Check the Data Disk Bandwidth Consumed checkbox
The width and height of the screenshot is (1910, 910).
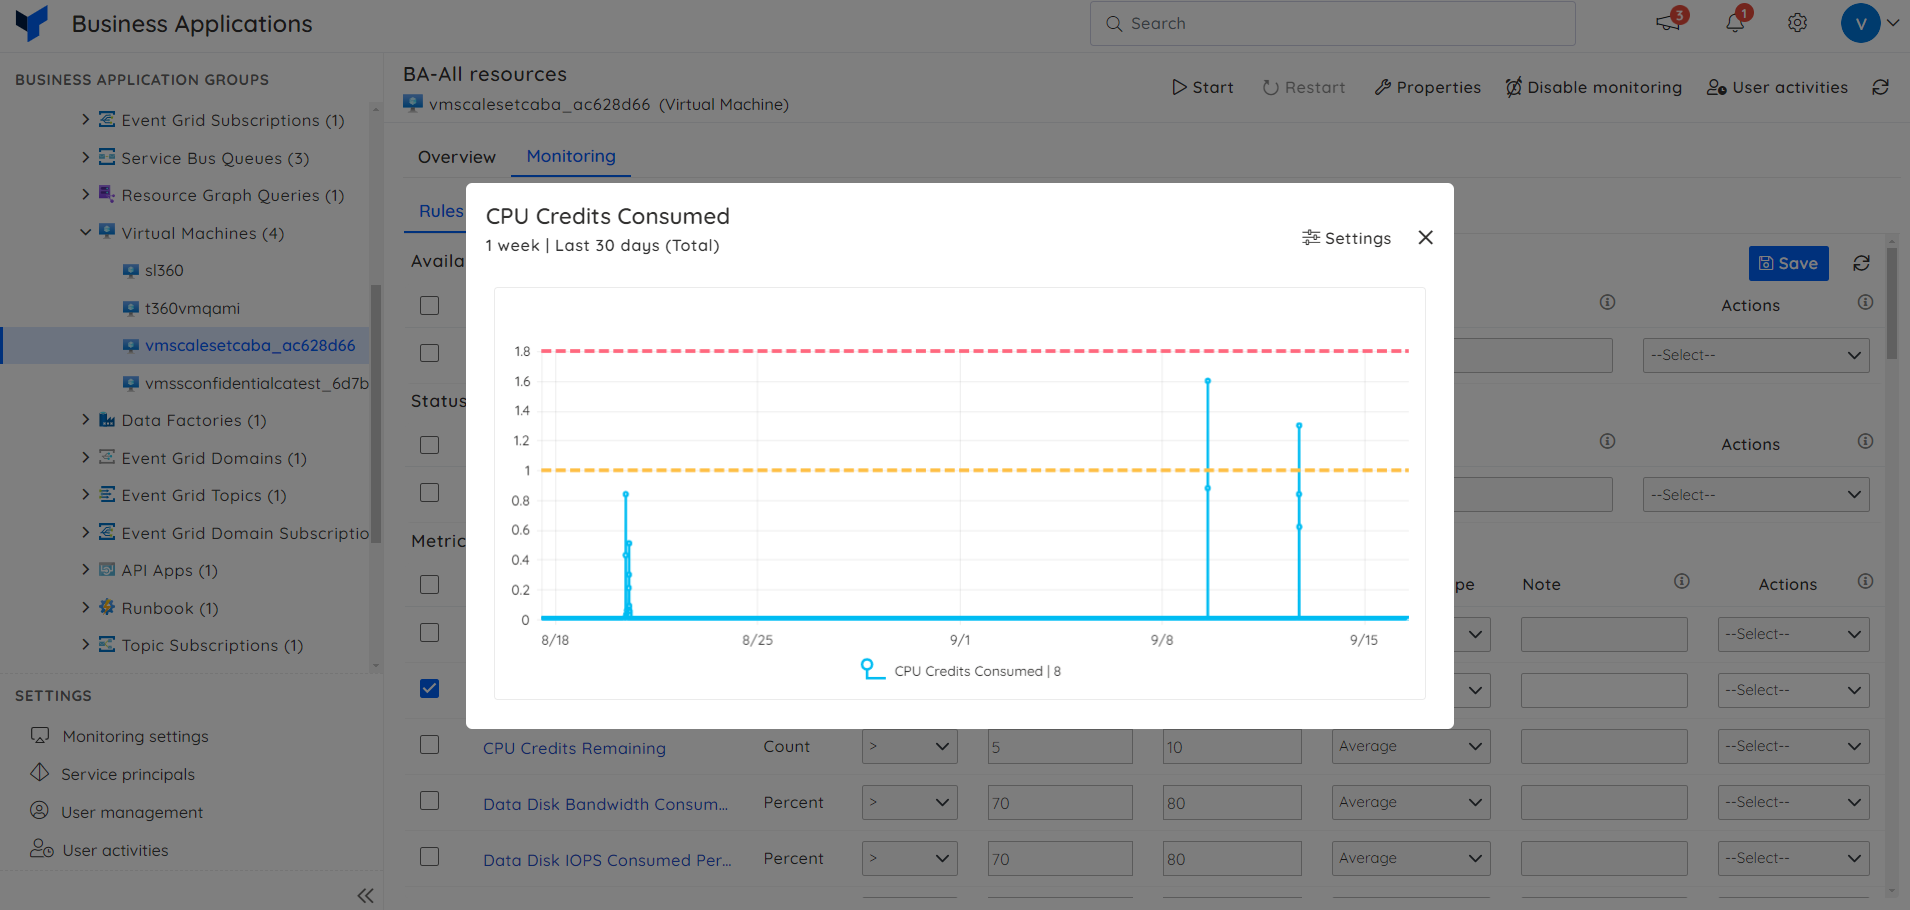click(429, 800)
